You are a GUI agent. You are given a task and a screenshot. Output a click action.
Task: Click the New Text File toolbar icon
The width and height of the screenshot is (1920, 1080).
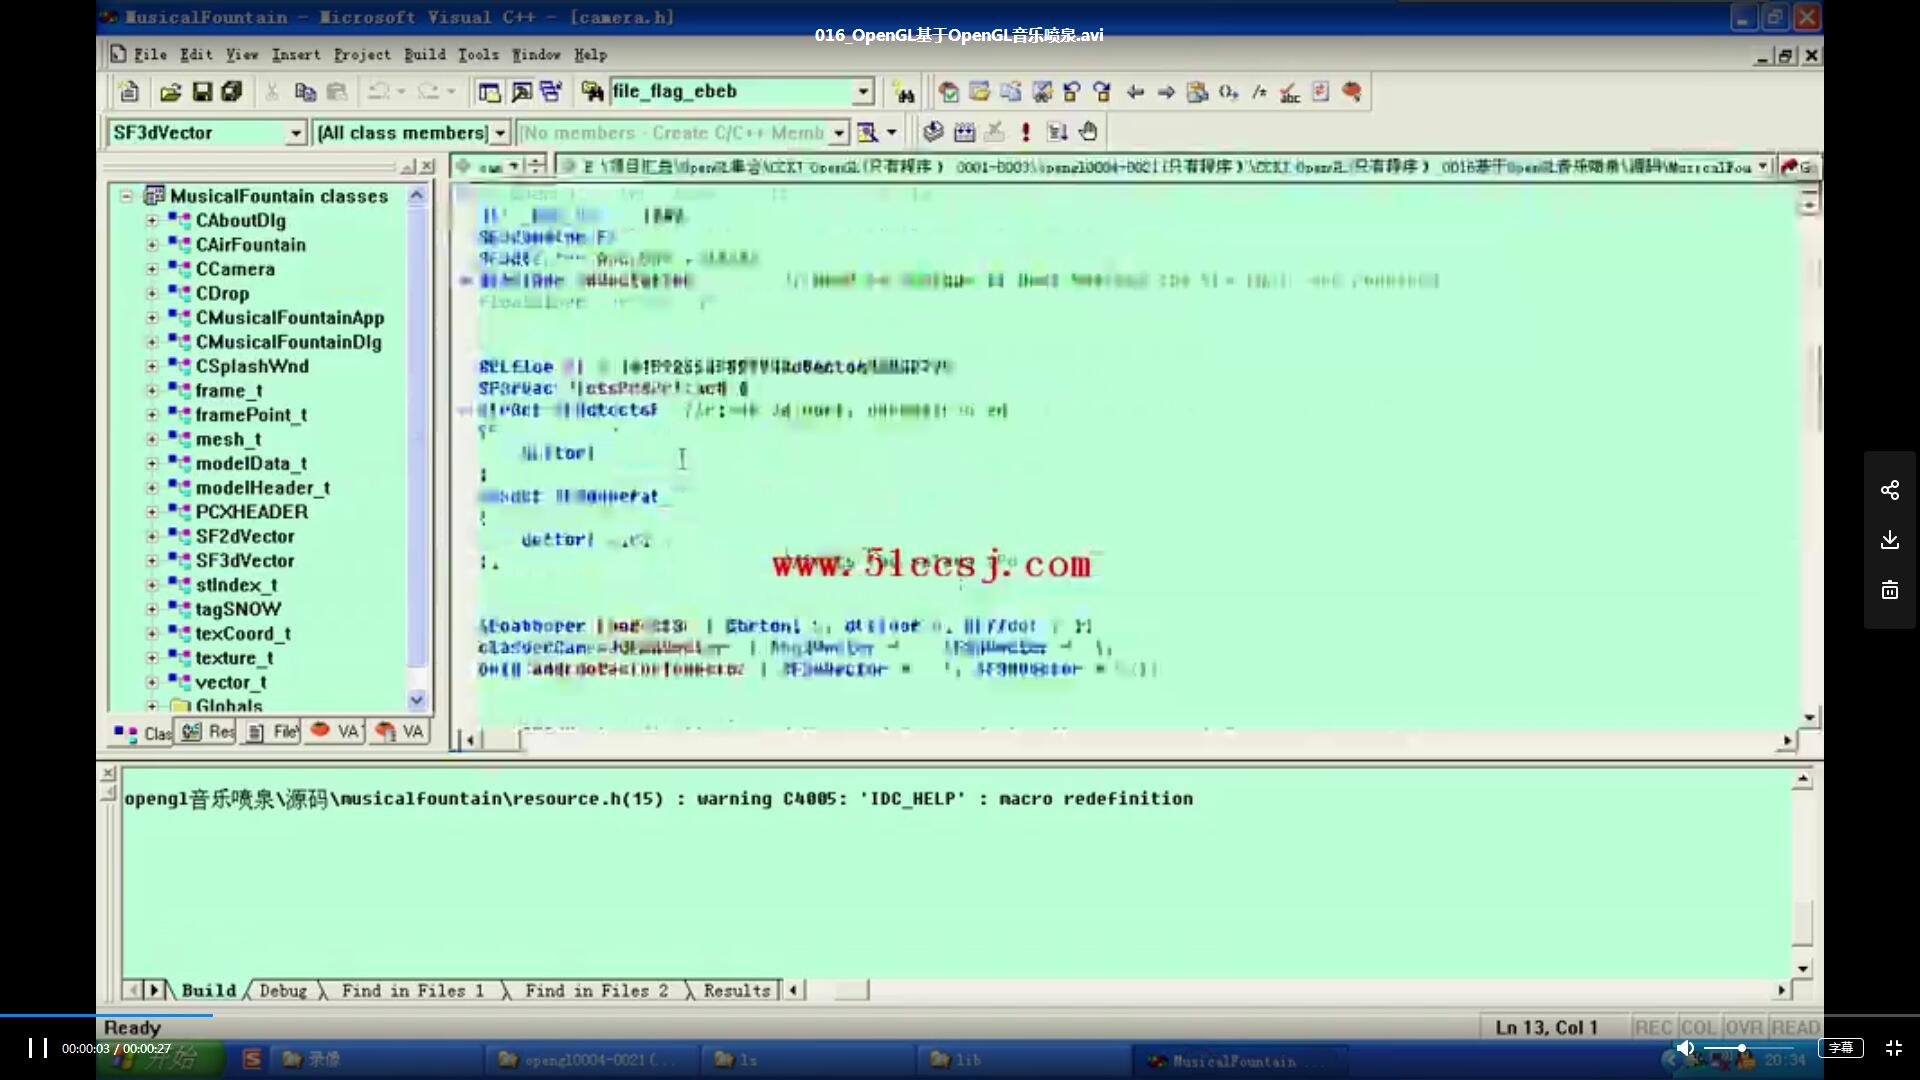[x=129, y=92]
